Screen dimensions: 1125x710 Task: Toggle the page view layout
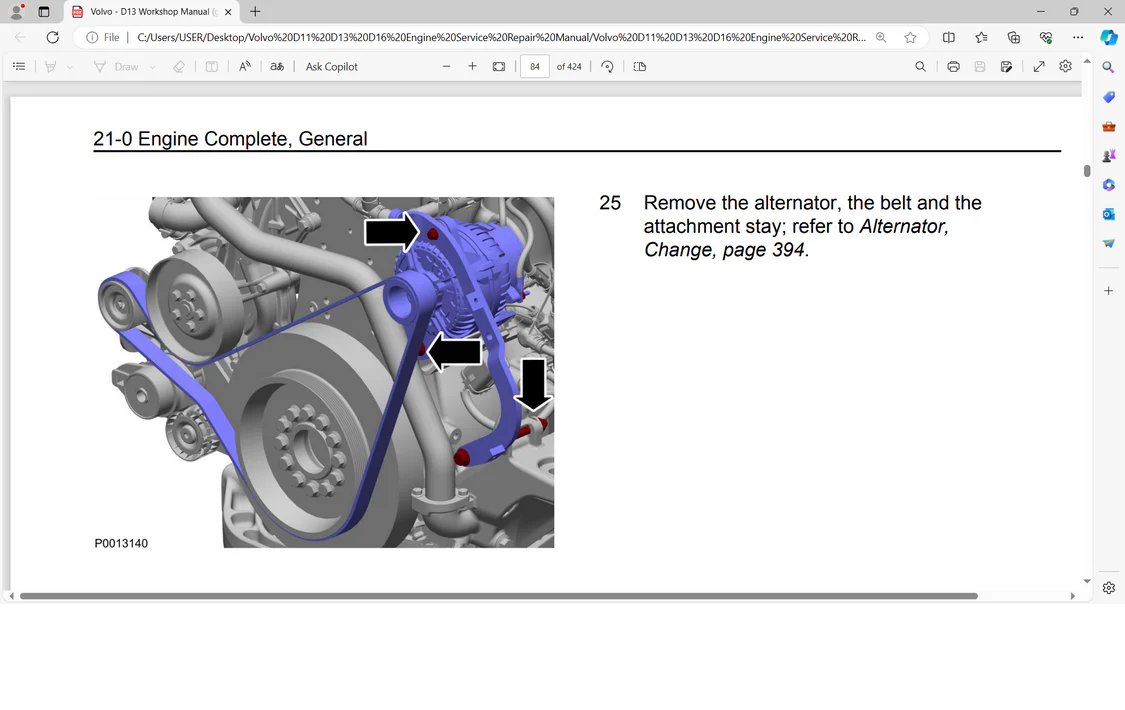pyautogui.click(x=640, y=67)
